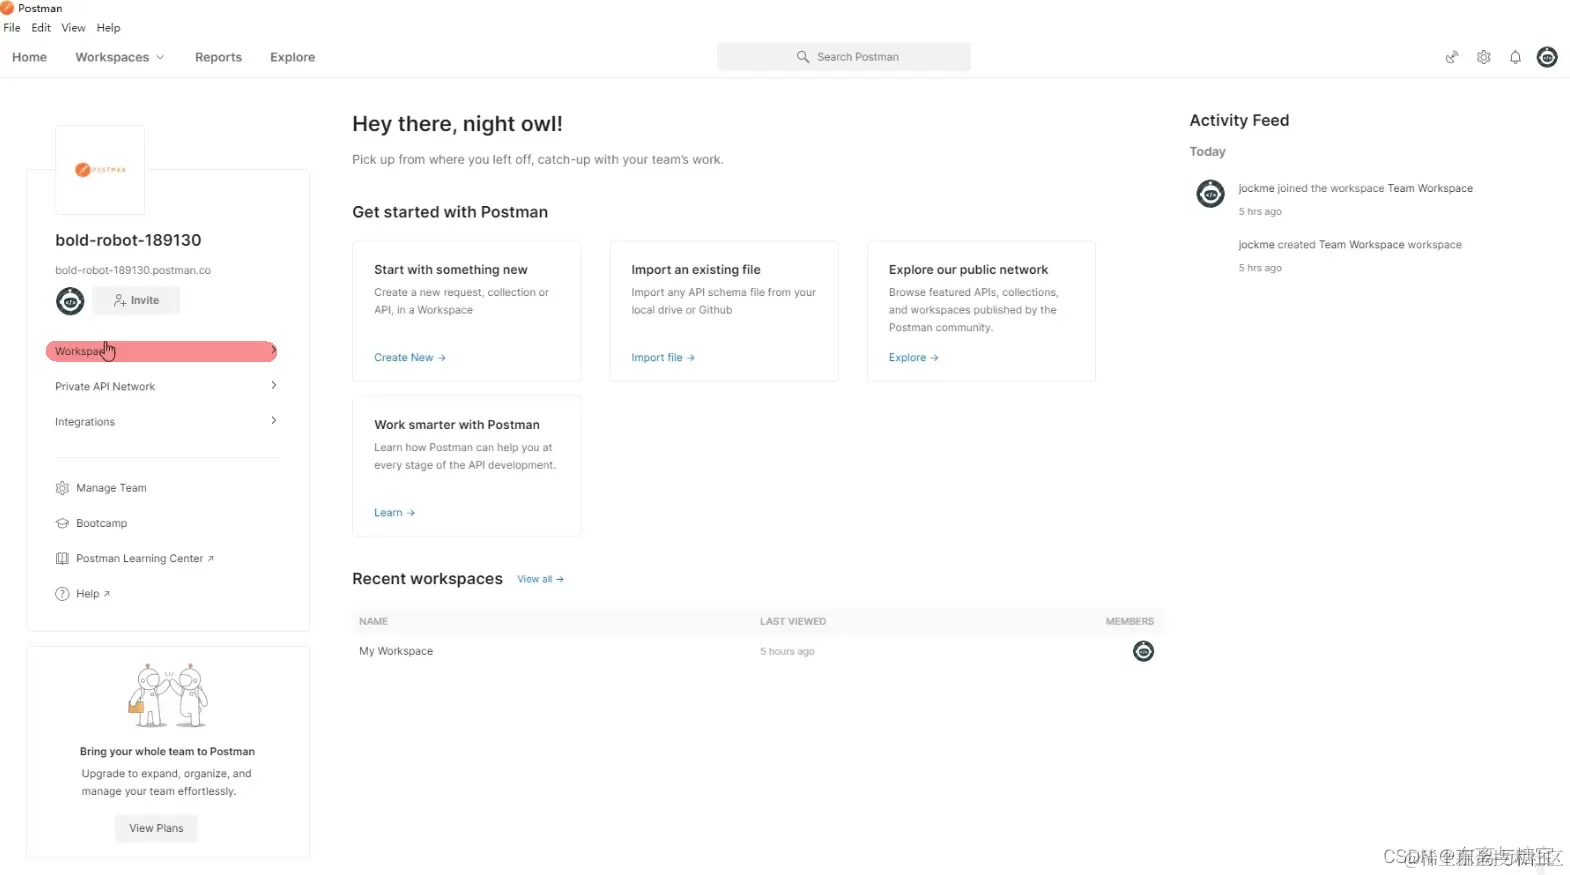Click the LAST VIEWED column header

pos(792,621)
